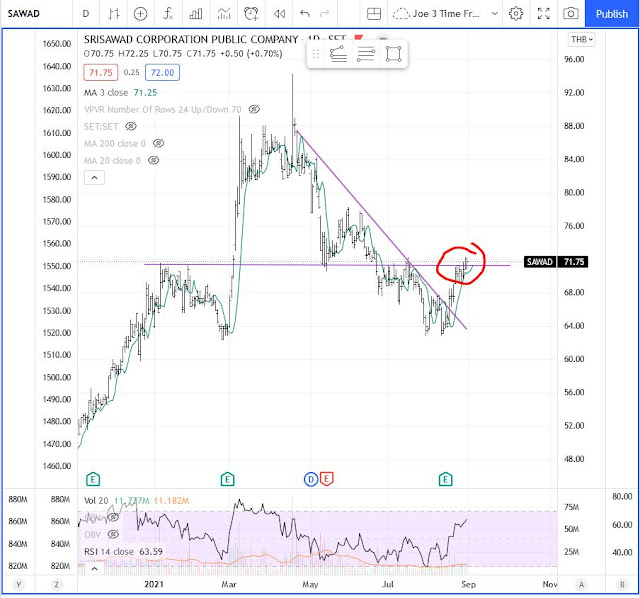Create an alert with alarm clock icon
640x598 pixels.
coord(251,13)
